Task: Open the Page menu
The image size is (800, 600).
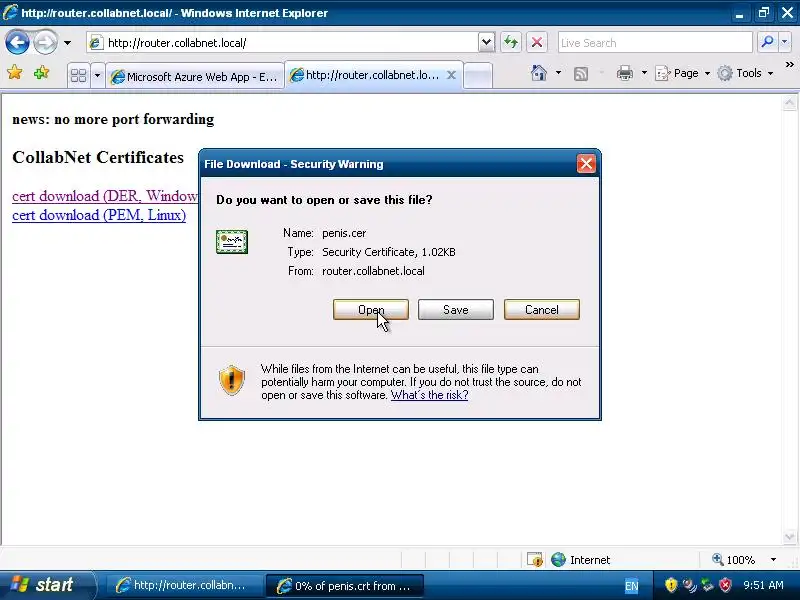Action: tap(682, 73)
